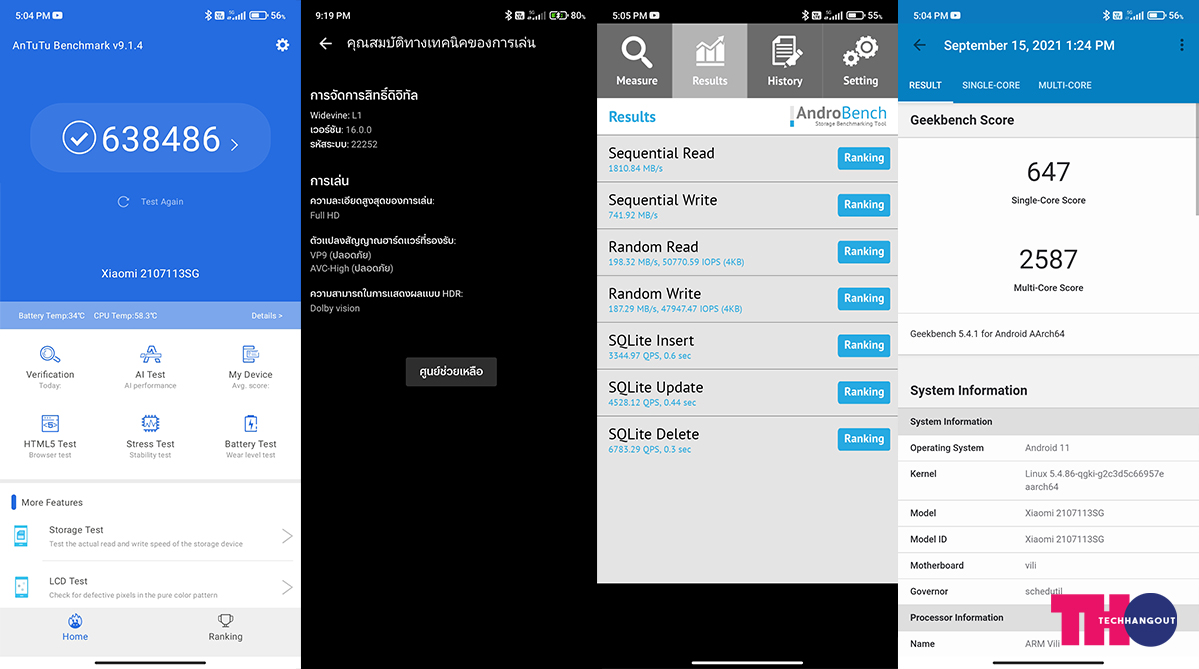Go back in Geekbench result screen

click(920, 45)
